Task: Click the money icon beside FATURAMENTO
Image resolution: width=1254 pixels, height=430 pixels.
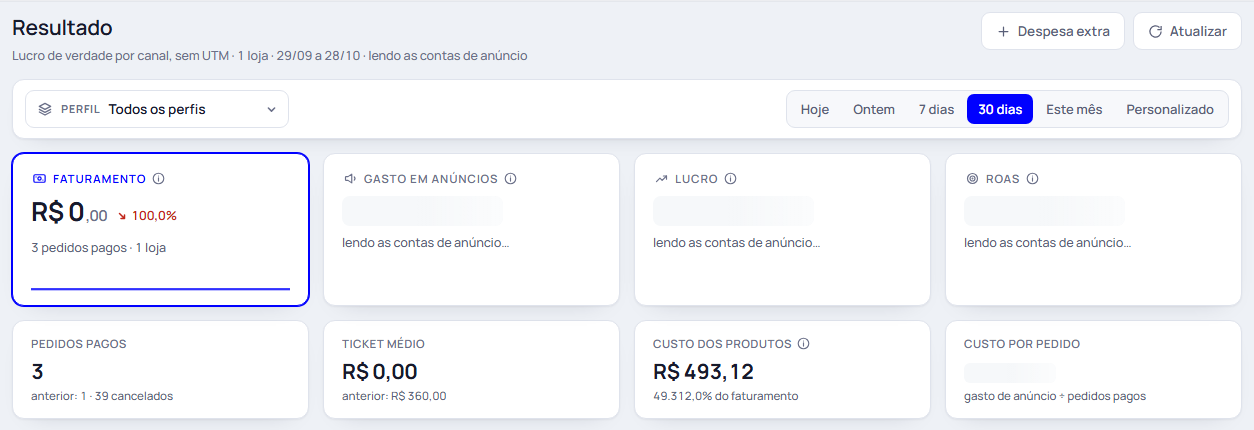Action: pyautogui.click(x=39, y=179)
